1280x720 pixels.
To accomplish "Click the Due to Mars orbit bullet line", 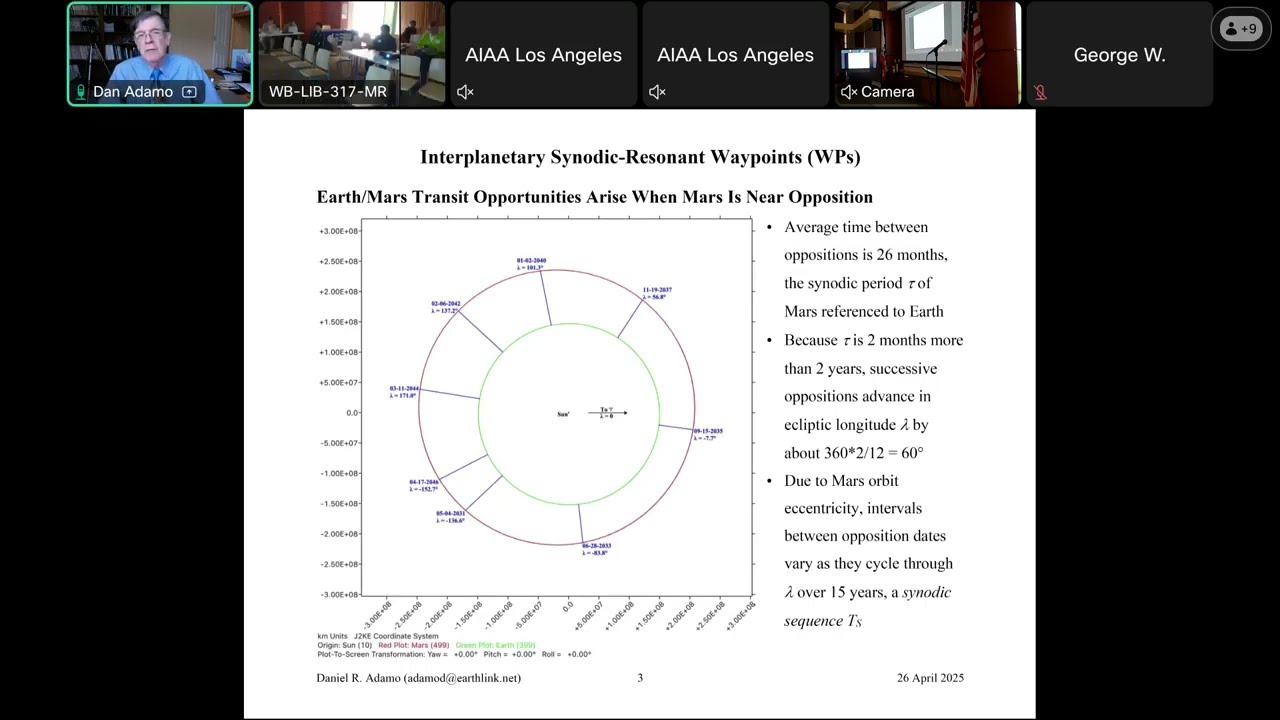I will tap(841, 481).
